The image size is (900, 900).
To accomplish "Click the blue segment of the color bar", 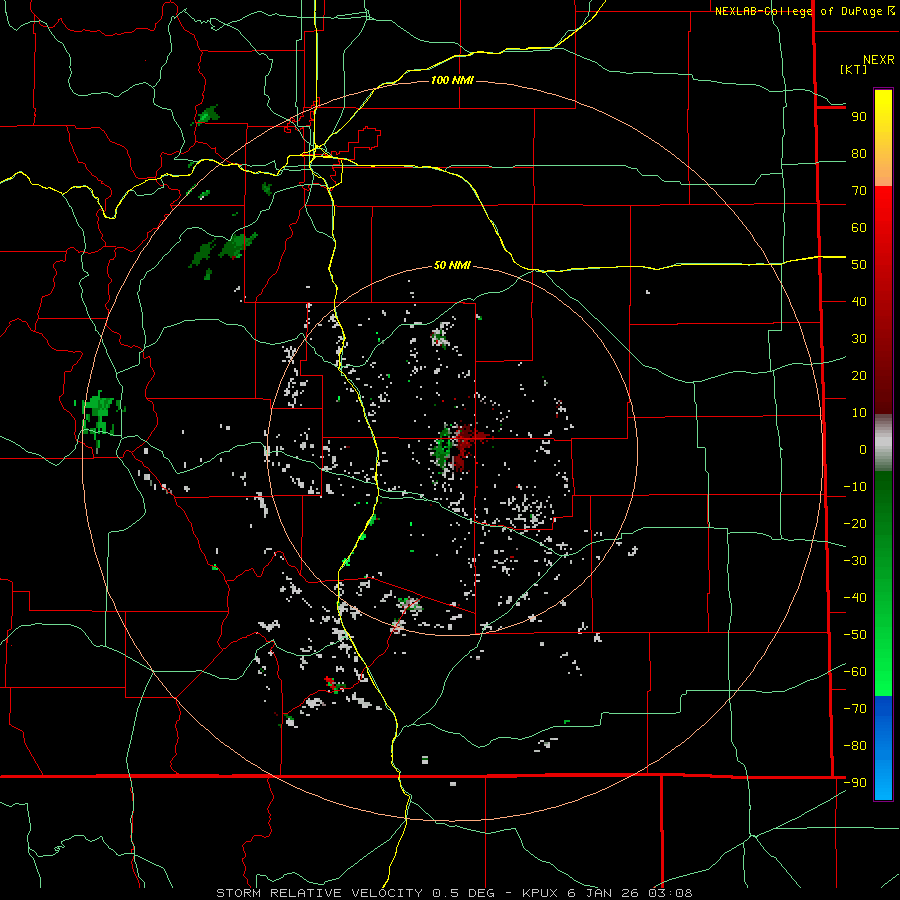I will [883, 748].
